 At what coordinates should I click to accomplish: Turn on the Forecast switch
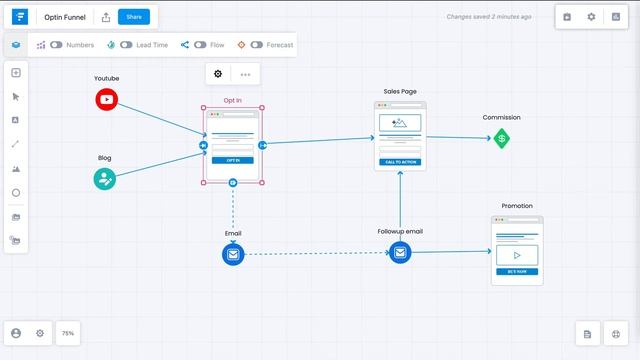pos(256,45)
